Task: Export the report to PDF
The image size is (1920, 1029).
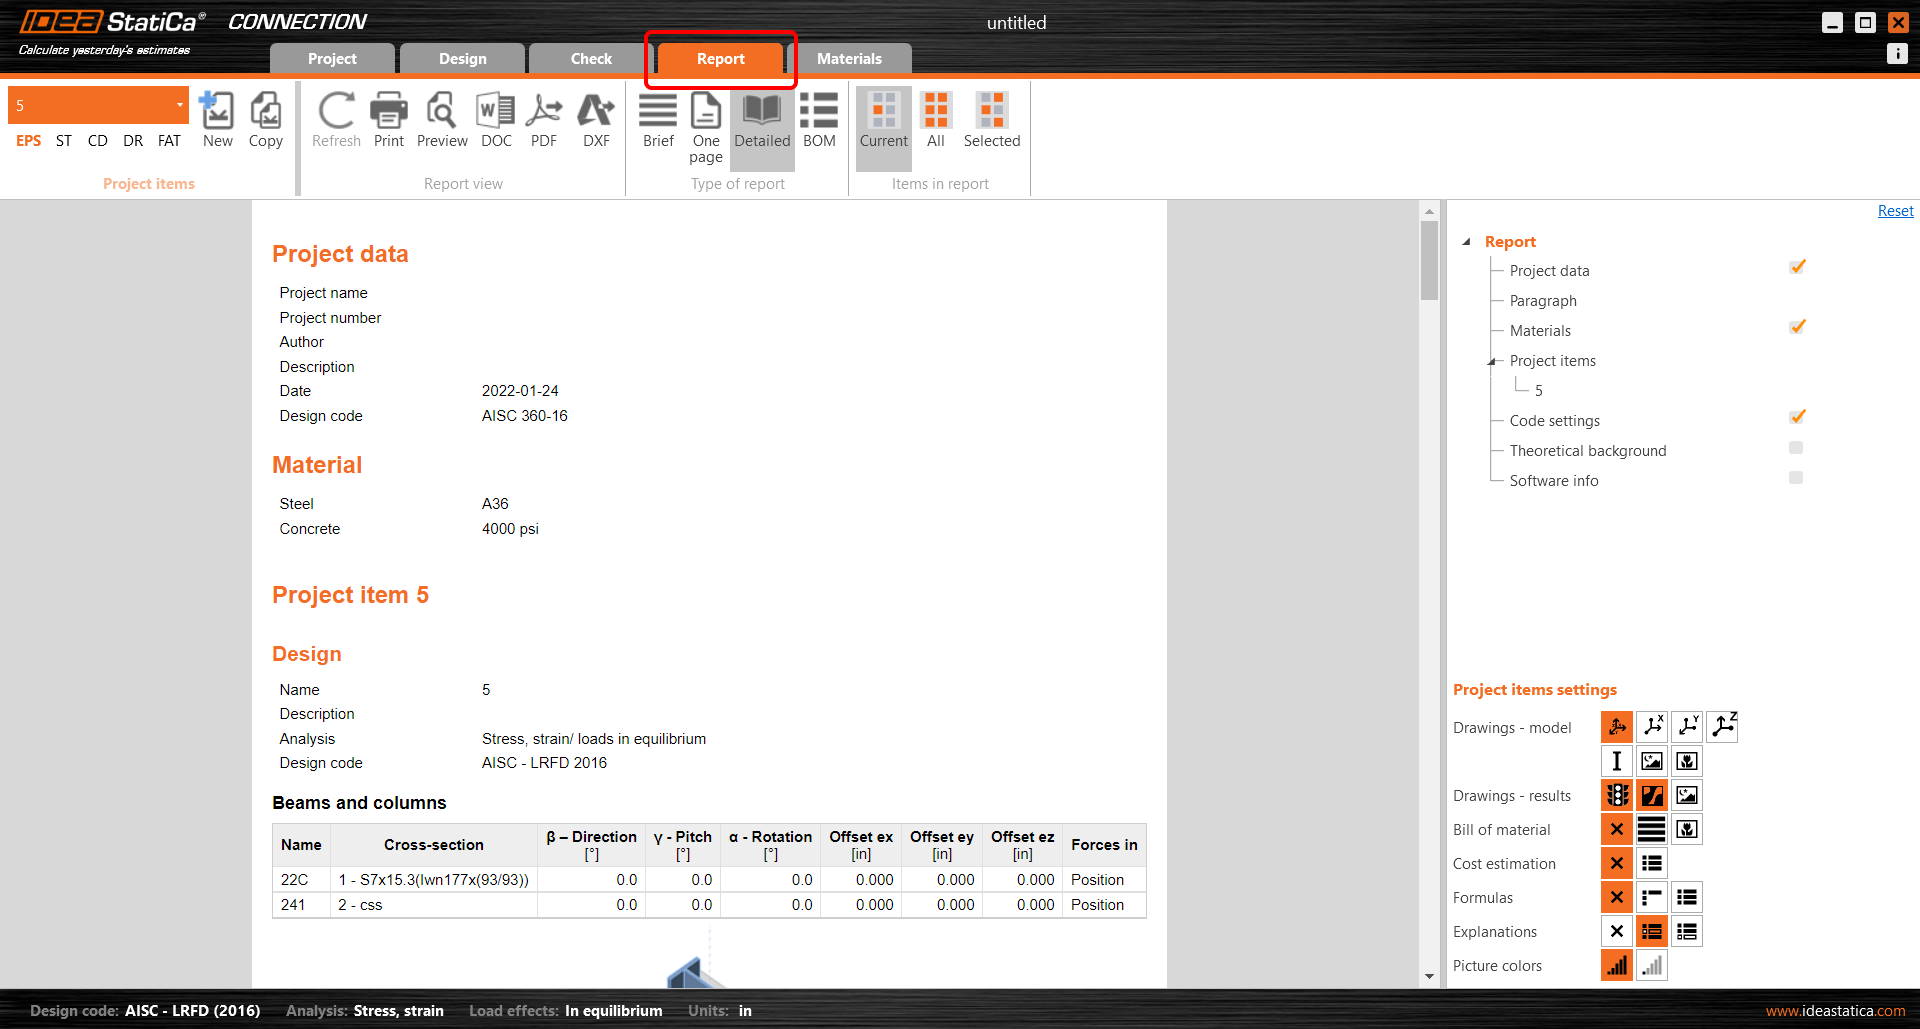Action: (x=544, y=120)
